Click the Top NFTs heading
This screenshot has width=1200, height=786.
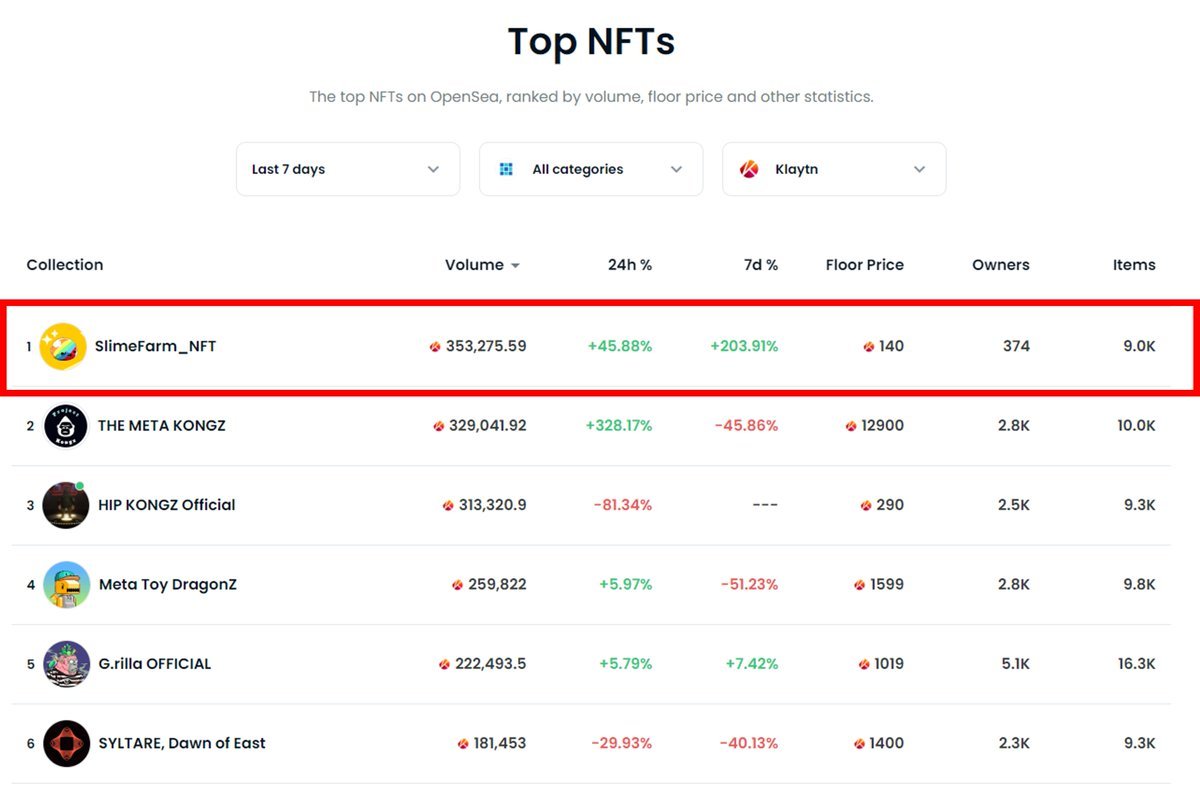(591, 42)
